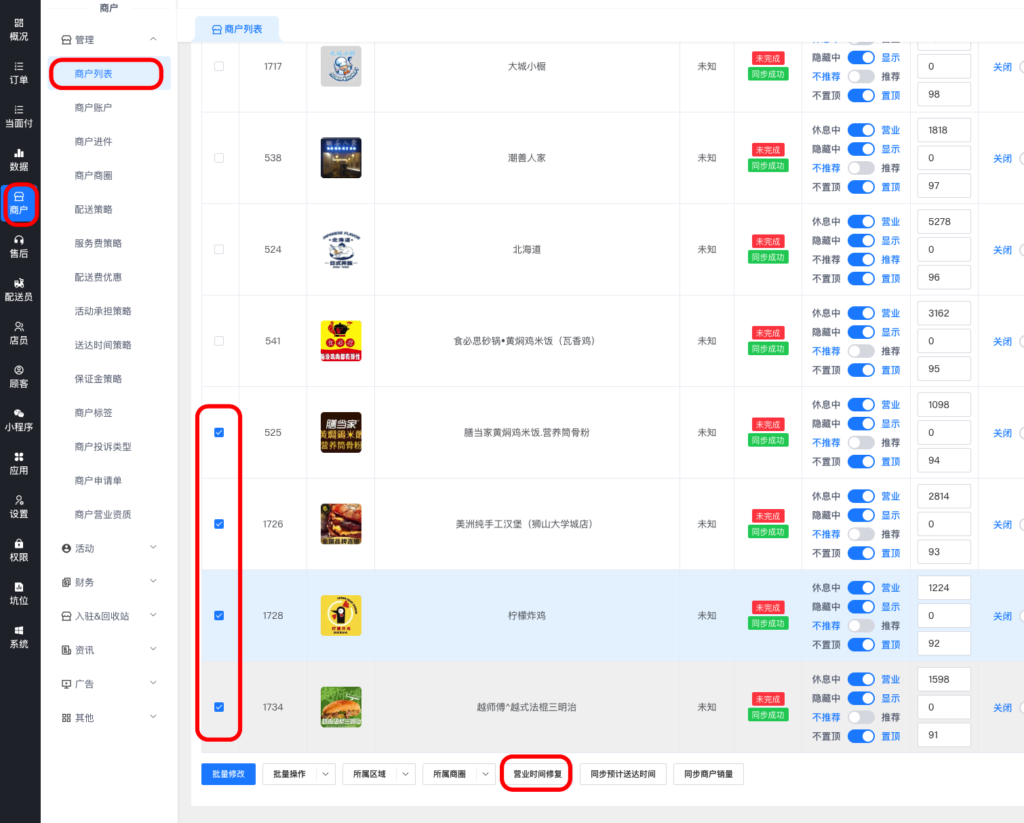Open the 设置 settings icon

(x=19, y=506)
